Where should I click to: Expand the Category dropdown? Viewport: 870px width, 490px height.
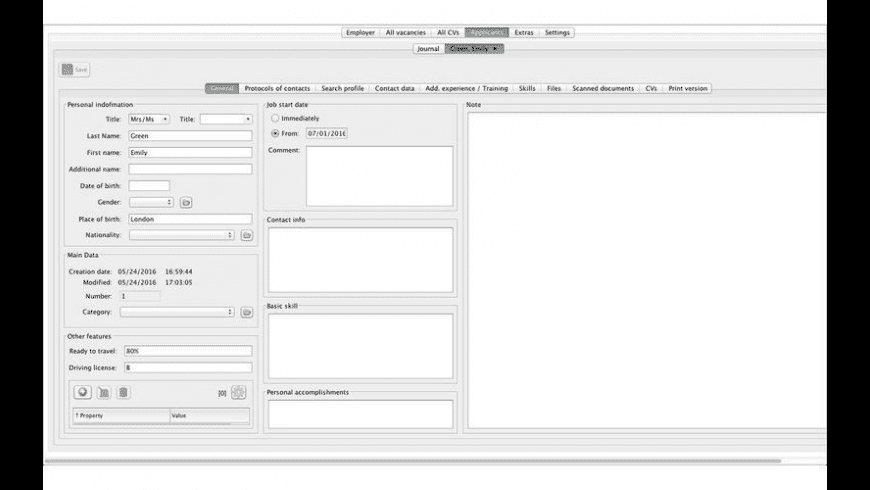[x=177, y=312]
